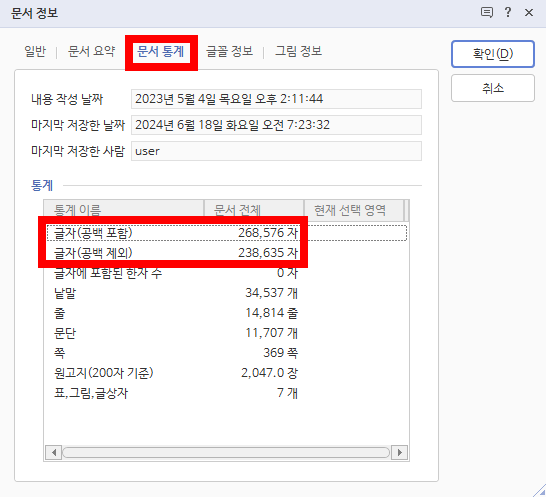Select the 글자(공백 포함) row
546x497 pixels.
227,233
